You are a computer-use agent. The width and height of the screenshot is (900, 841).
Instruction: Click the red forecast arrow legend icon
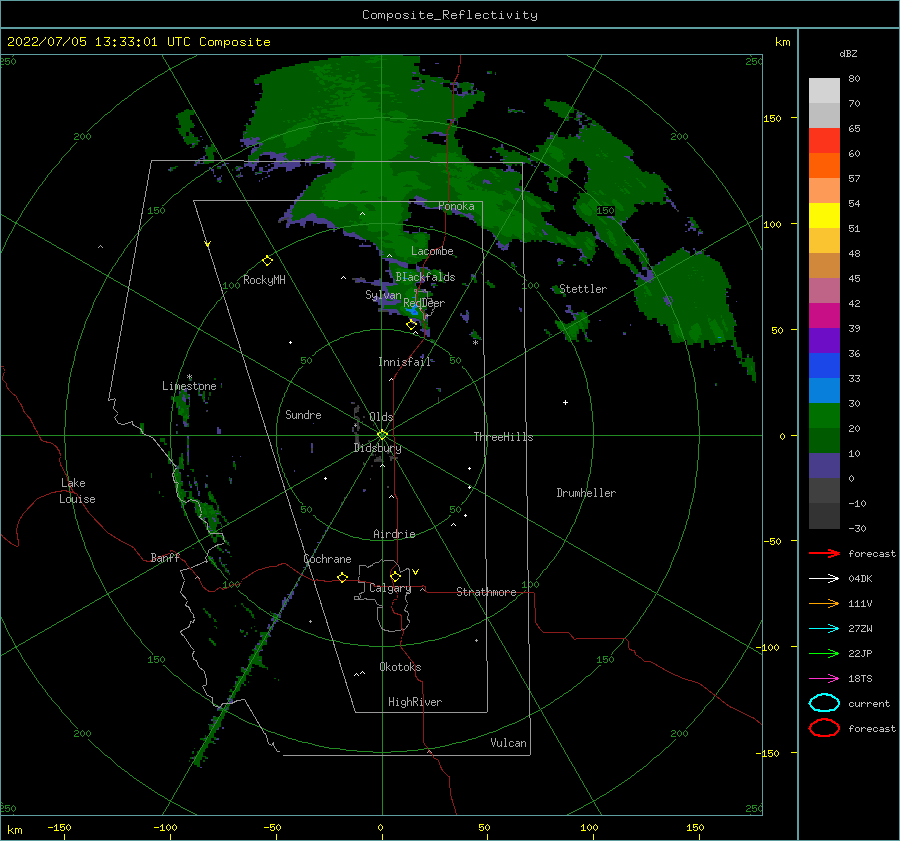[x=824, y=553]
